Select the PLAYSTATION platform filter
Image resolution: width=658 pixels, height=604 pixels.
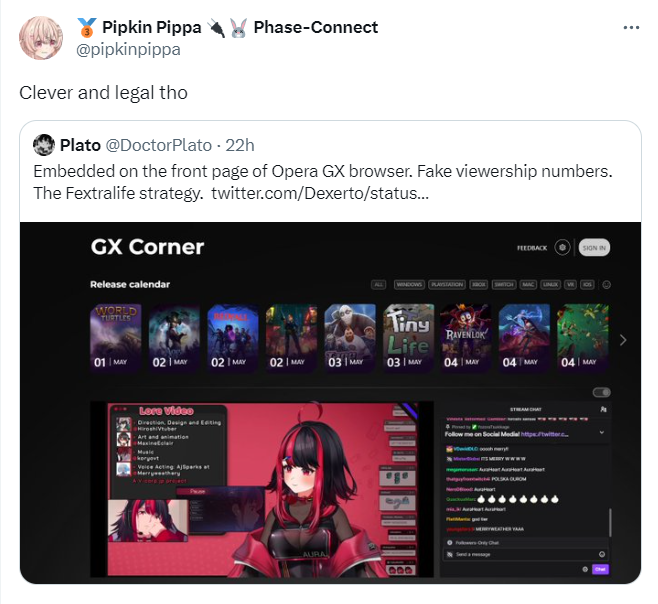(447, 285)
